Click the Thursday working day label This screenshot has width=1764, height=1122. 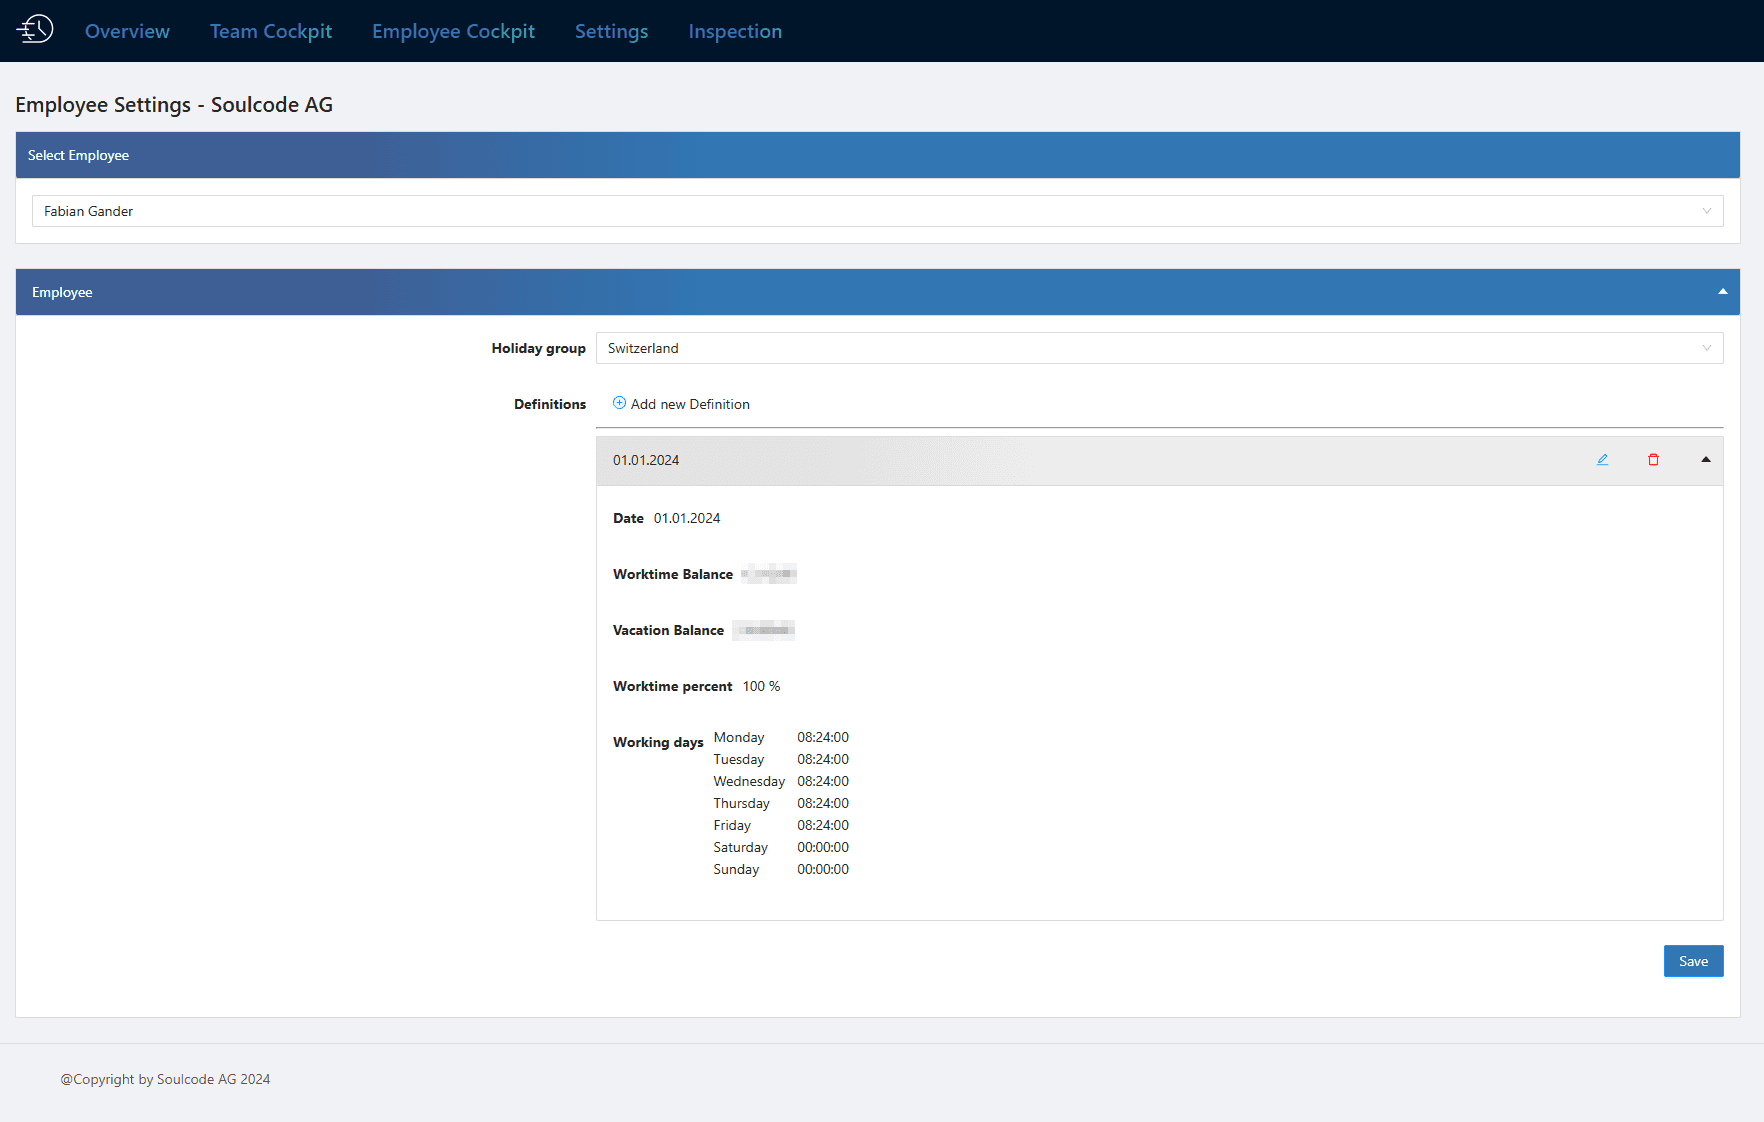pyautogui.click(x=741, y=803)
